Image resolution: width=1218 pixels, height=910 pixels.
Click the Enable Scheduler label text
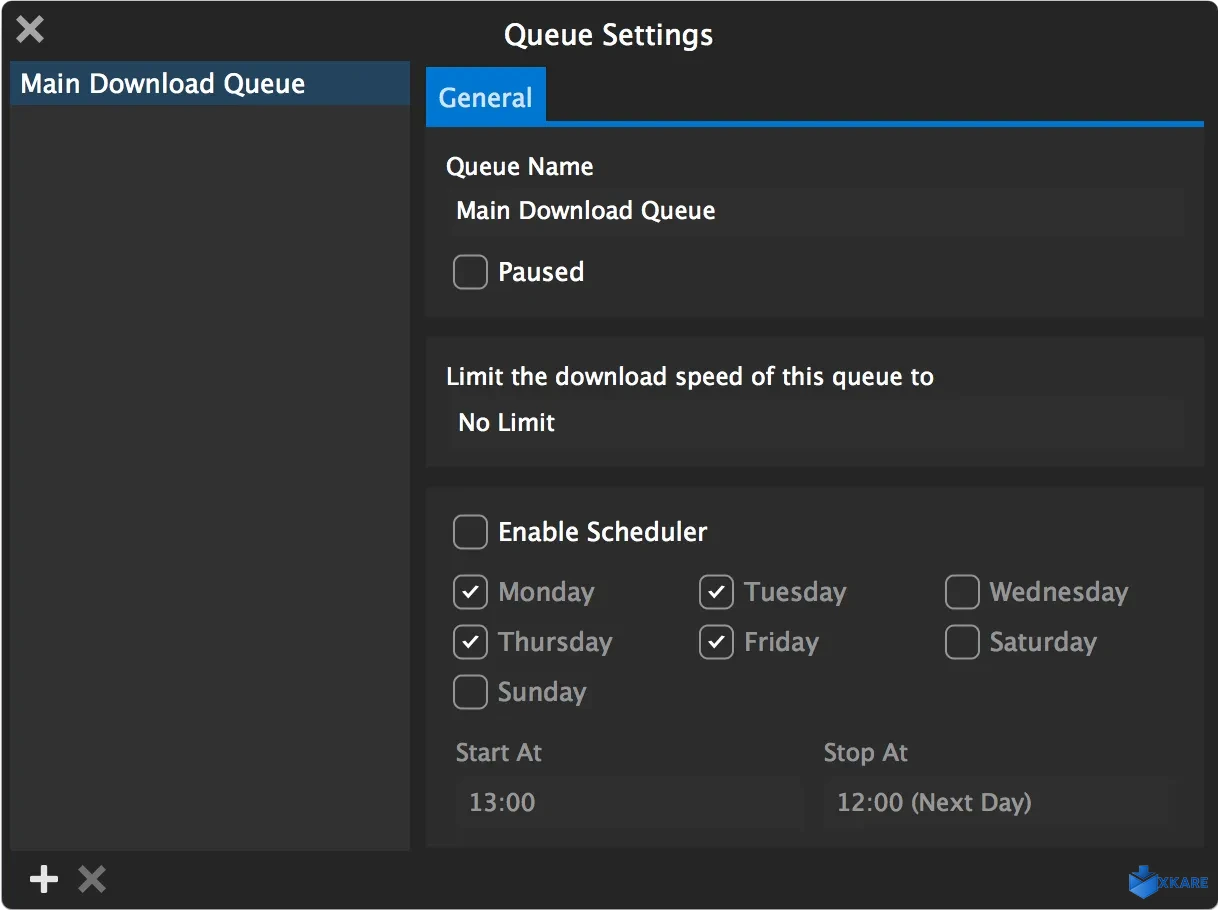[603, 532]
